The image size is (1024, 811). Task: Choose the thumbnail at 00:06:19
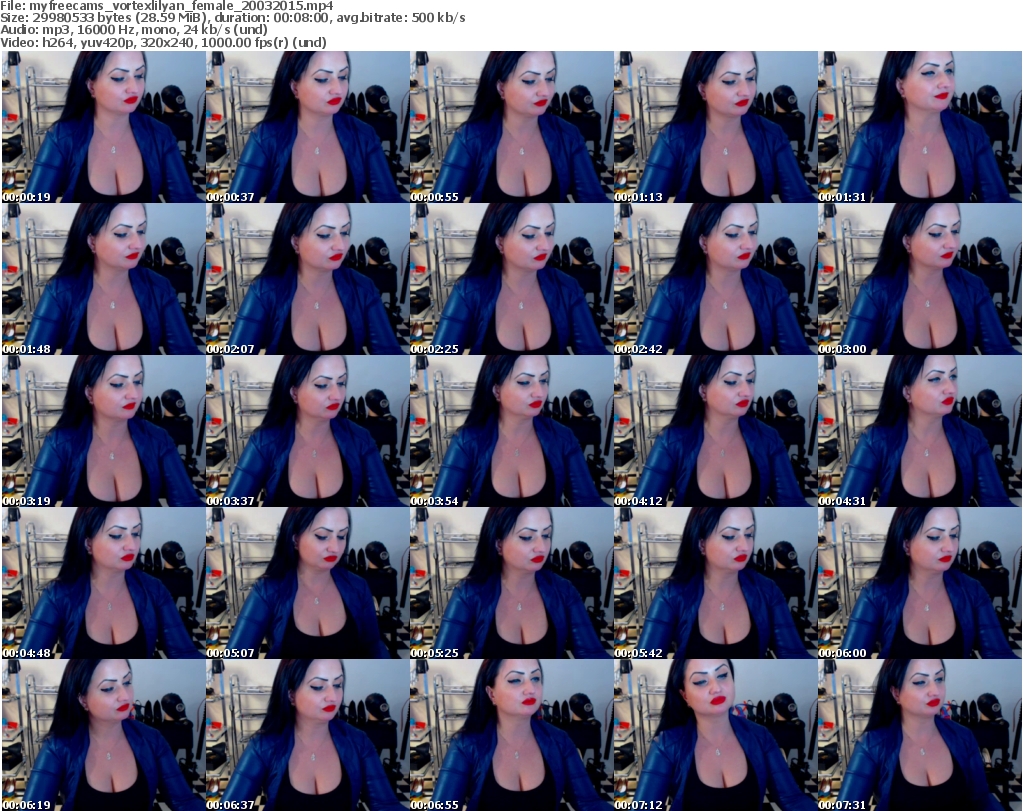point(103,735)
